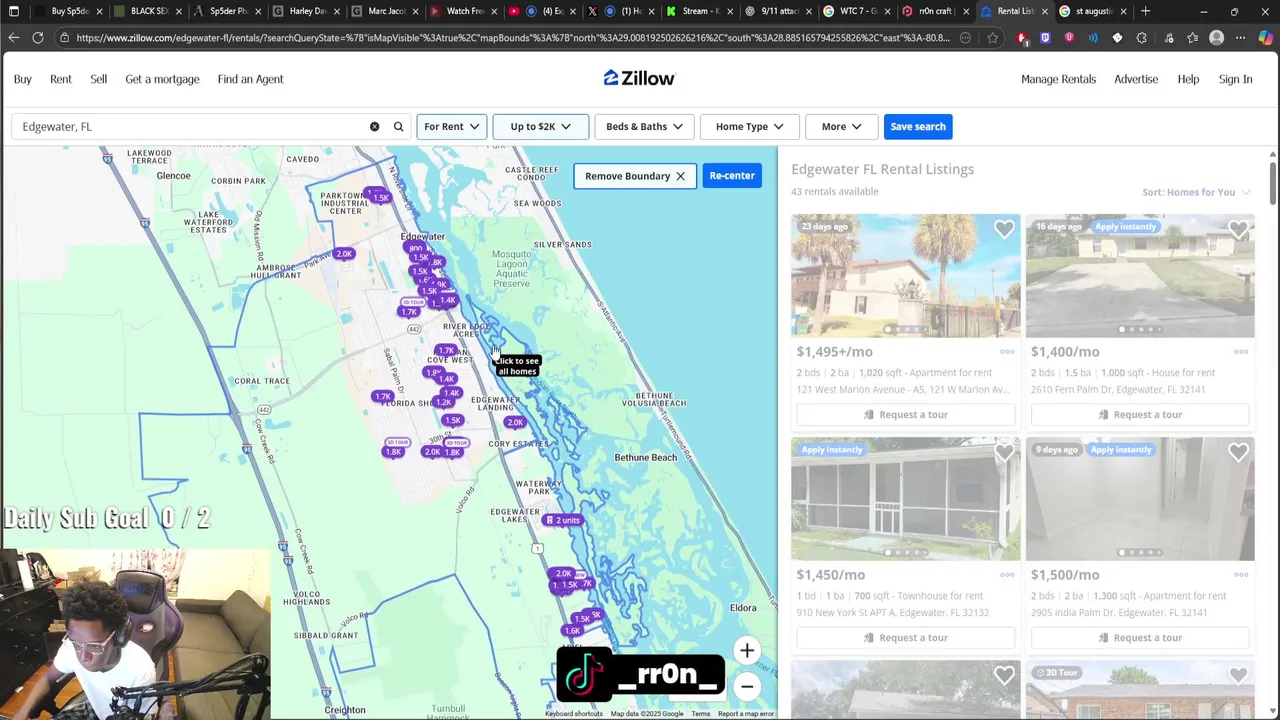Image resolution: width=1280 pixels, height=720 pixels.
Task: Expand the Home Type filter
Action: [749, 127]
